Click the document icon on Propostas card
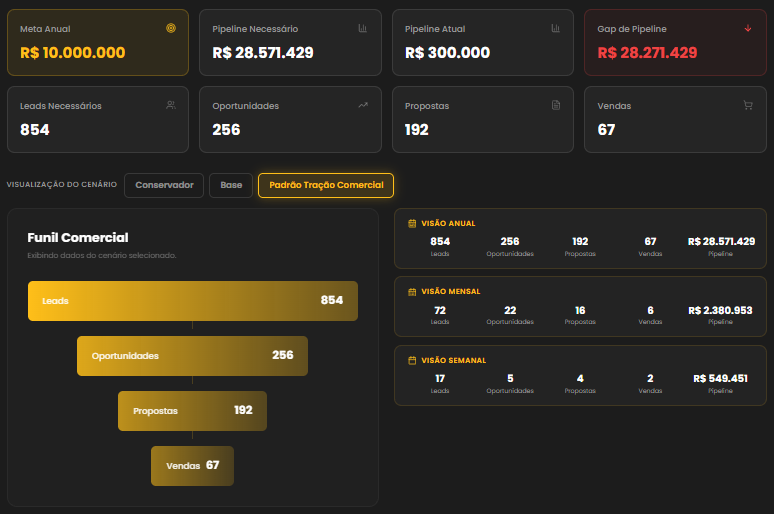Image resolution: width=774 pixels, height=514 pixels. tap(556, 105)
